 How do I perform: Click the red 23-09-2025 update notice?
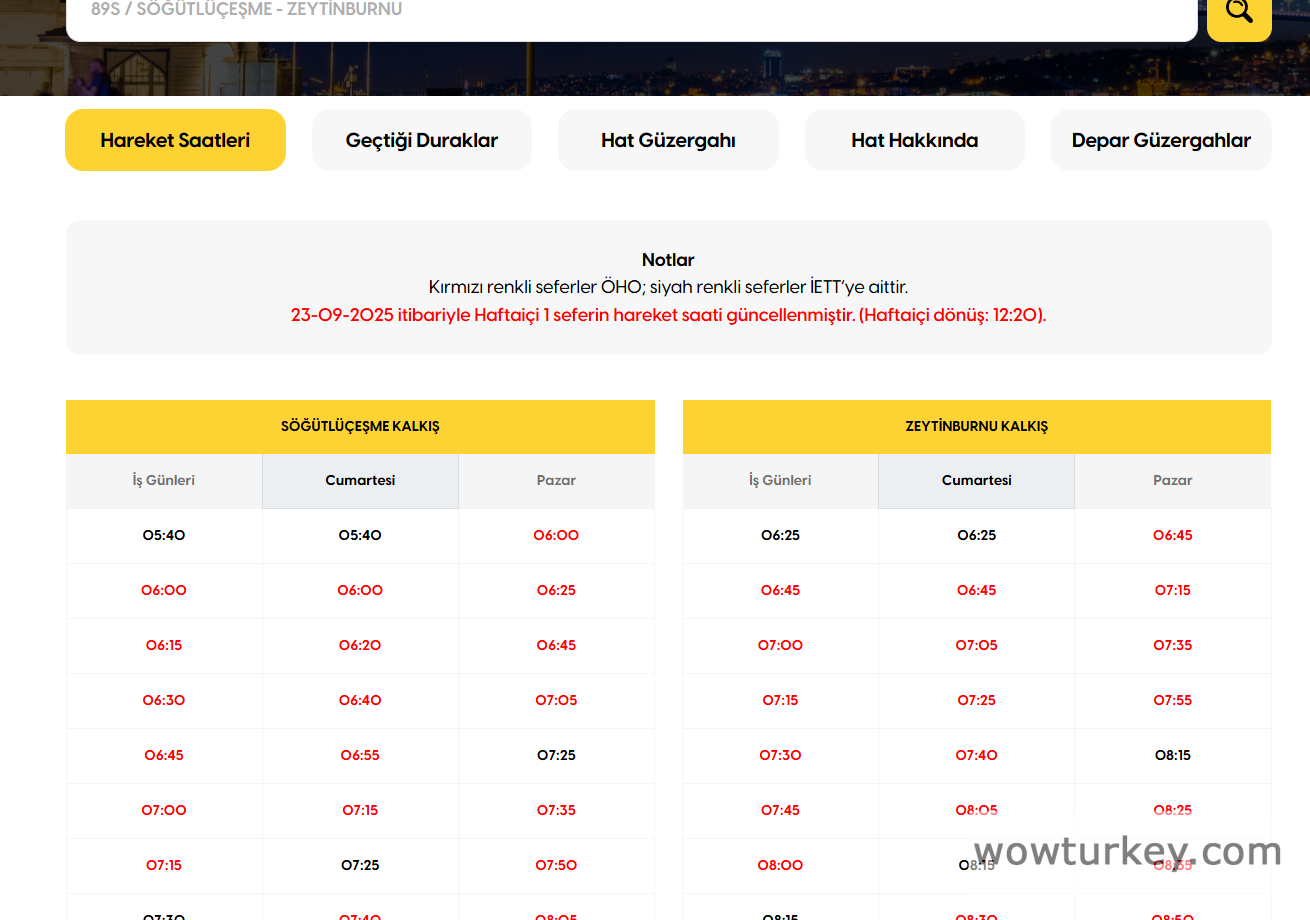pyautogui.click(x=668, y=315)
